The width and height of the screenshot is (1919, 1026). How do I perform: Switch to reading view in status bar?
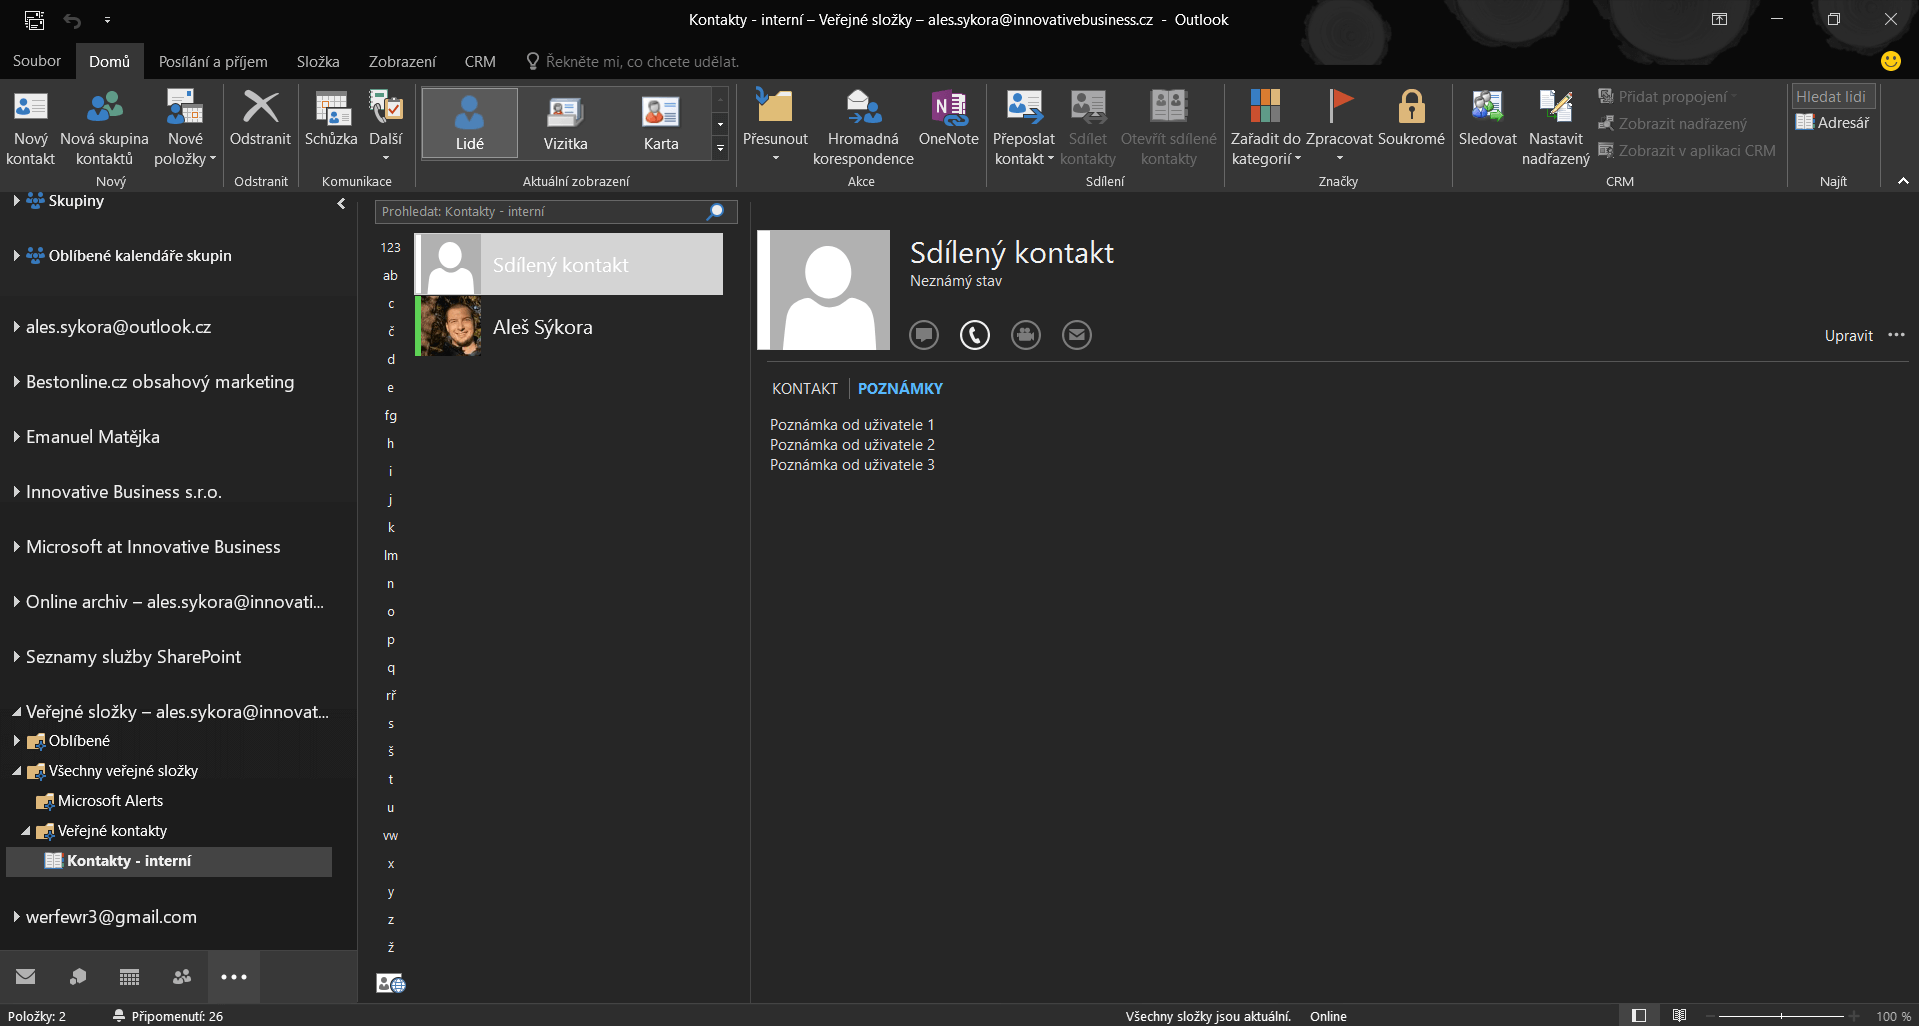(1680, 1016)
